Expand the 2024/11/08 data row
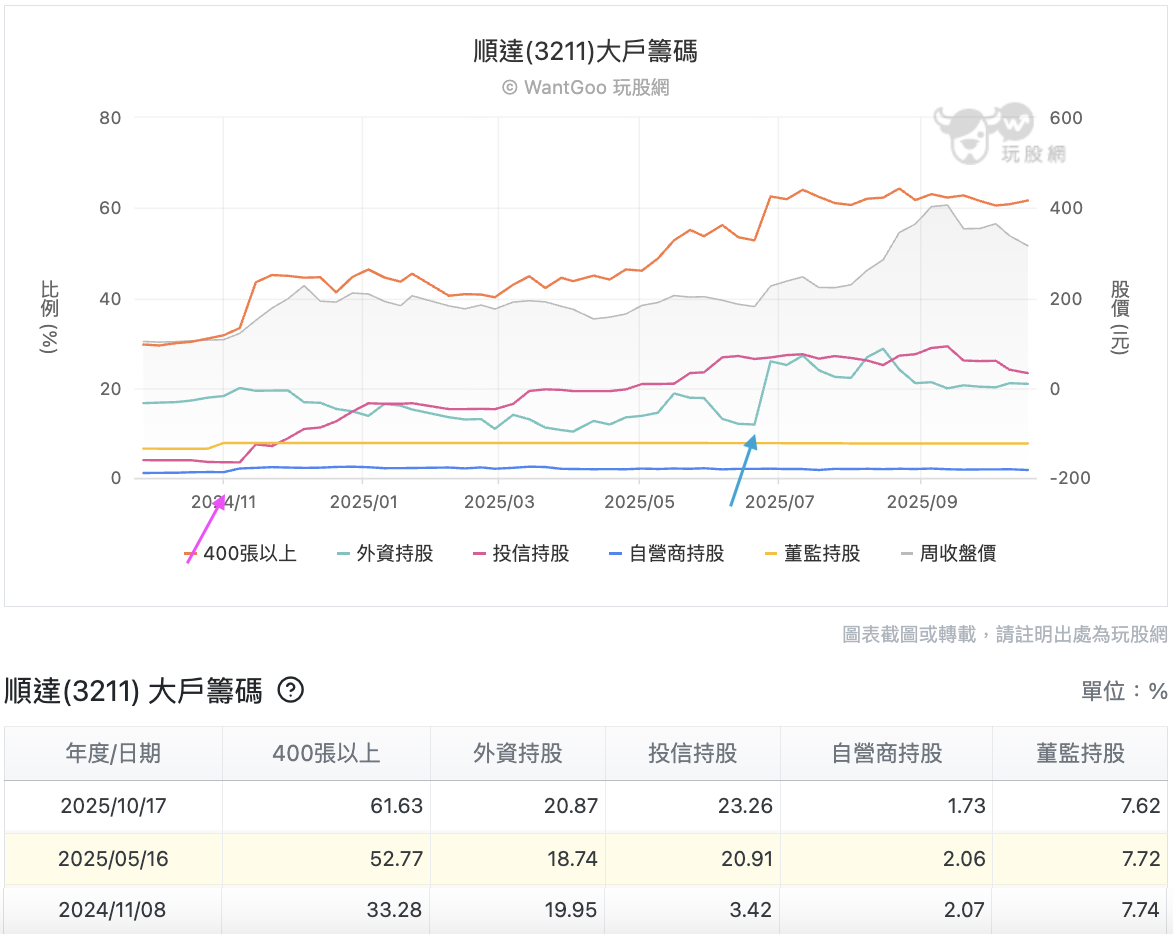 click(x=113, y=911)
